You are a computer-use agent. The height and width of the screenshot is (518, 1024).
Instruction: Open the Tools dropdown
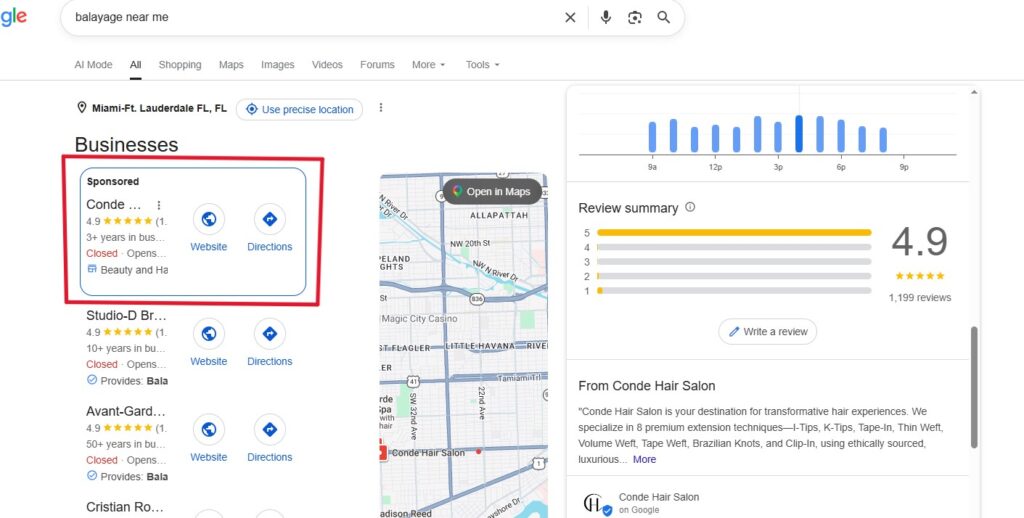pyautogui.click(x=483, y=65)
